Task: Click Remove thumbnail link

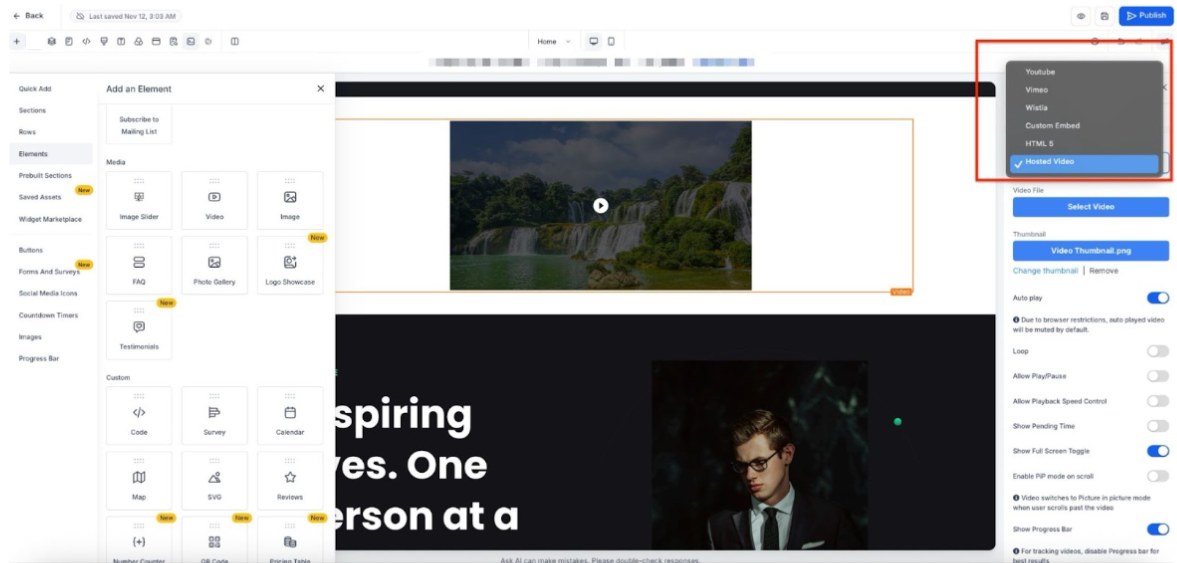Action: coord(1103,270)
